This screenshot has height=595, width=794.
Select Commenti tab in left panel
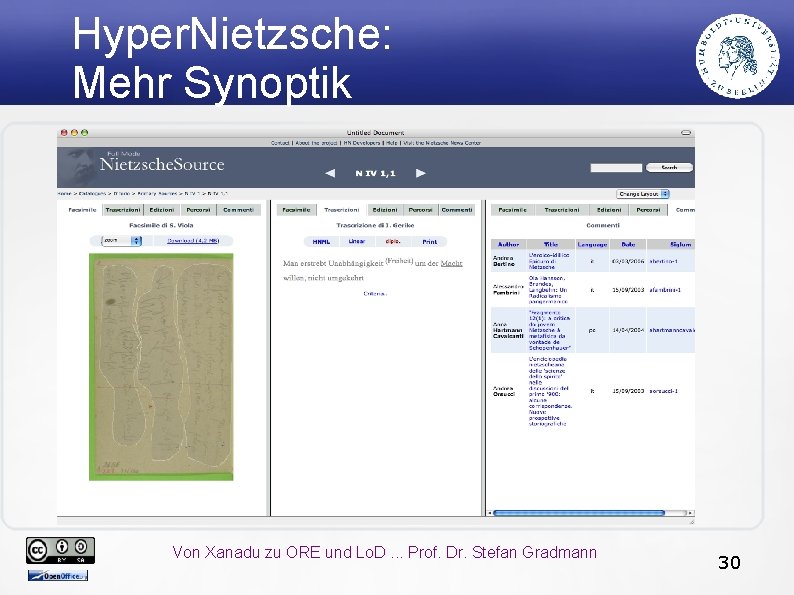point(239,210)
